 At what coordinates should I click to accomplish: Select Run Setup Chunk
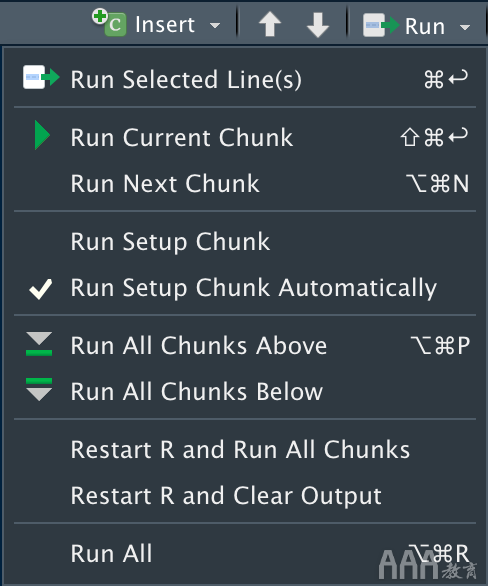245,241
